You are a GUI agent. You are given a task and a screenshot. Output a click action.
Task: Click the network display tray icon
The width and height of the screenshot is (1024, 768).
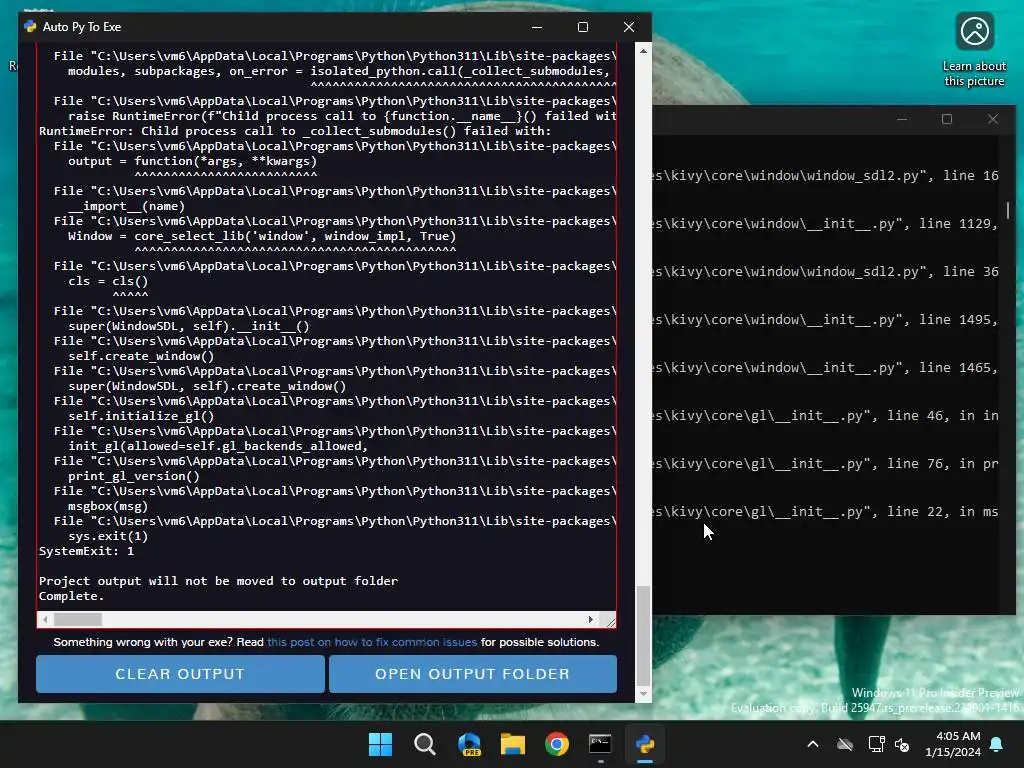876,744
